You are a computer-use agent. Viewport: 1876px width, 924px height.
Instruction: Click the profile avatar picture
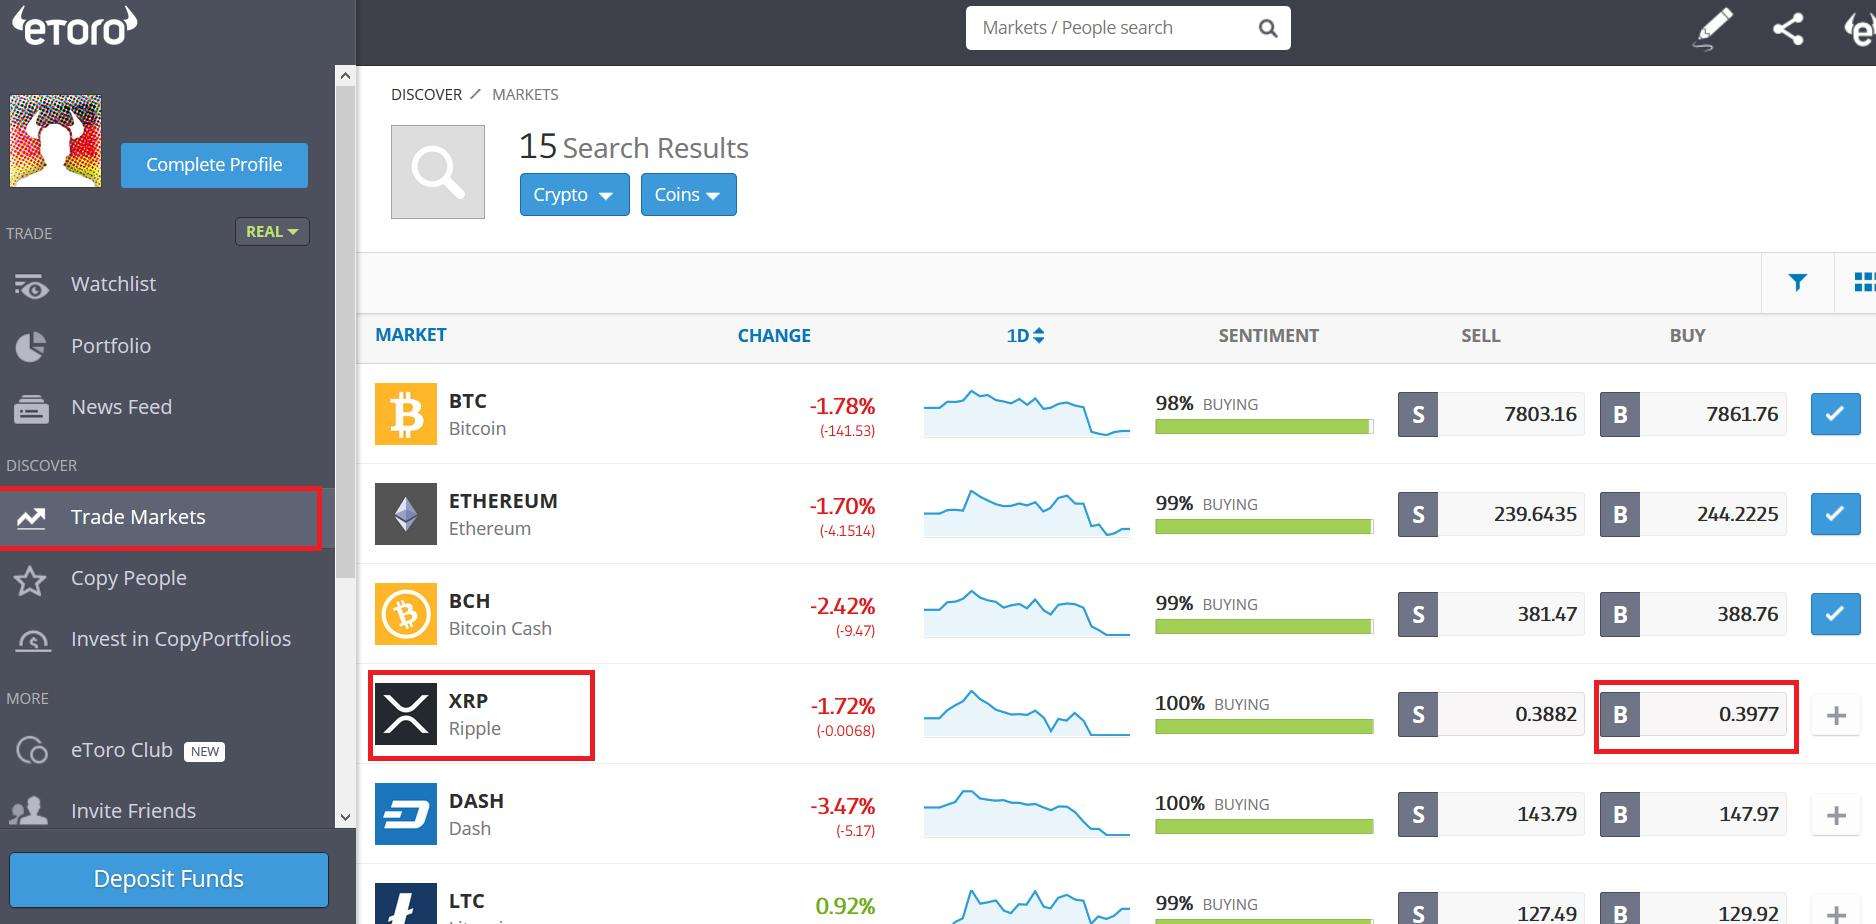(55, 141)
